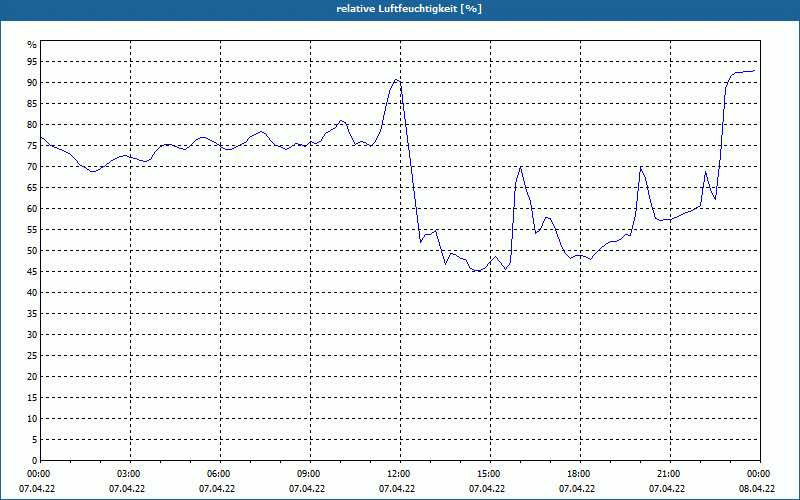This screenshot has height=500, width=800.
Task: Click the humidity curve's peak just before 12:00
Action: (x=396, y=80)
